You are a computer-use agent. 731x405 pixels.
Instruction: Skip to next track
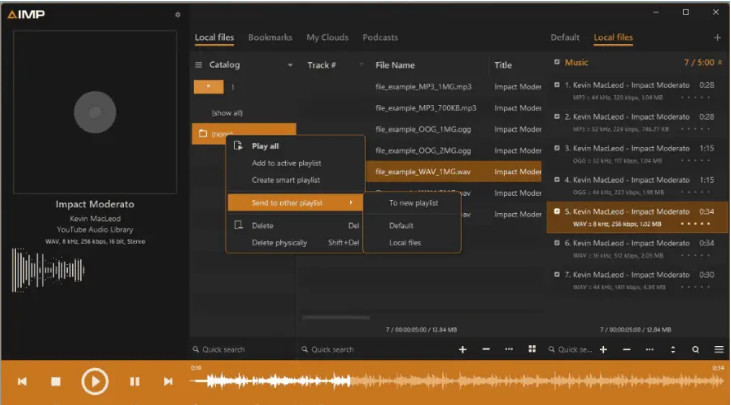pos(168,382)
